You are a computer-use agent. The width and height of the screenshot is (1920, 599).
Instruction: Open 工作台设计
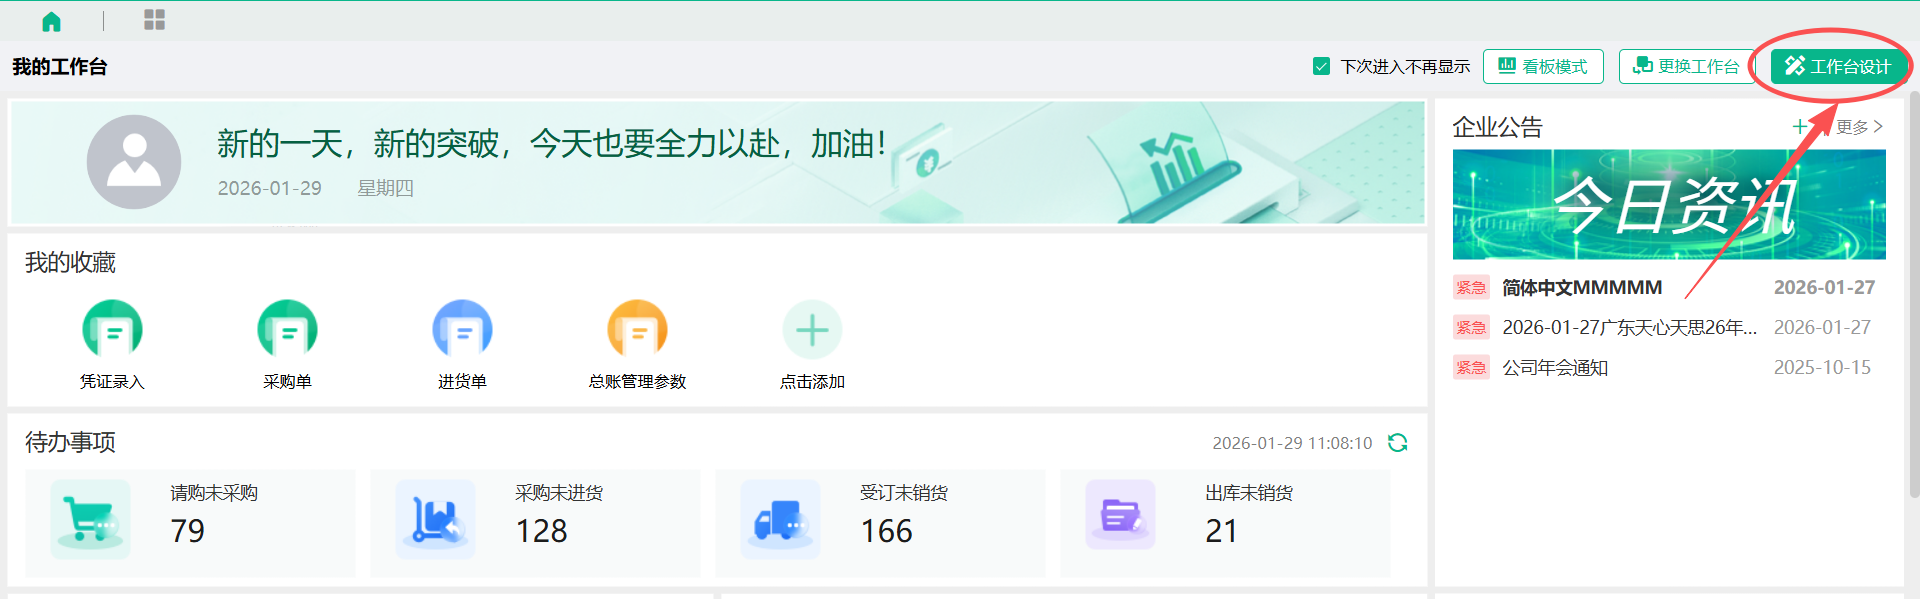coord(1838,67)
